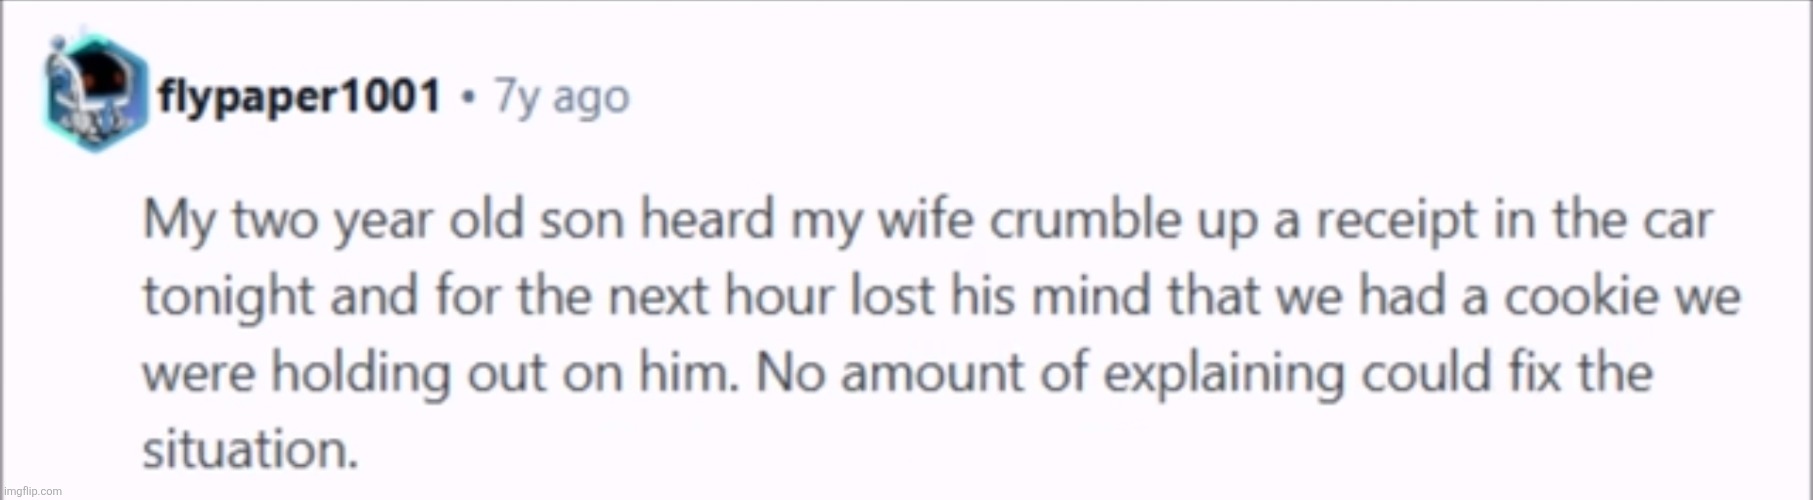This screenshot has width=1813, height=500.
Task: Click the dot separator after the username
Action: [467, 98]
